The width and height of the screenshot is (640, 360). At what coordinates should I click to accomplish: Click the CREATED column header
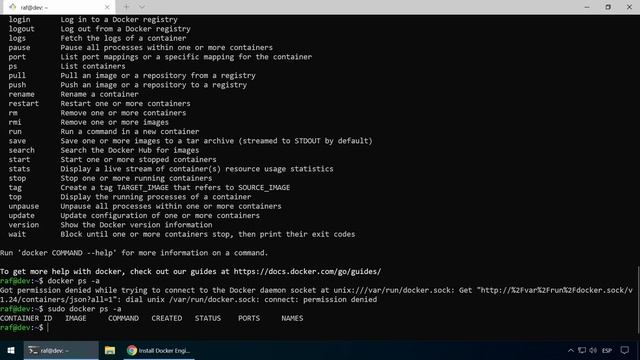pyautogui.click(x=167, y=318)
